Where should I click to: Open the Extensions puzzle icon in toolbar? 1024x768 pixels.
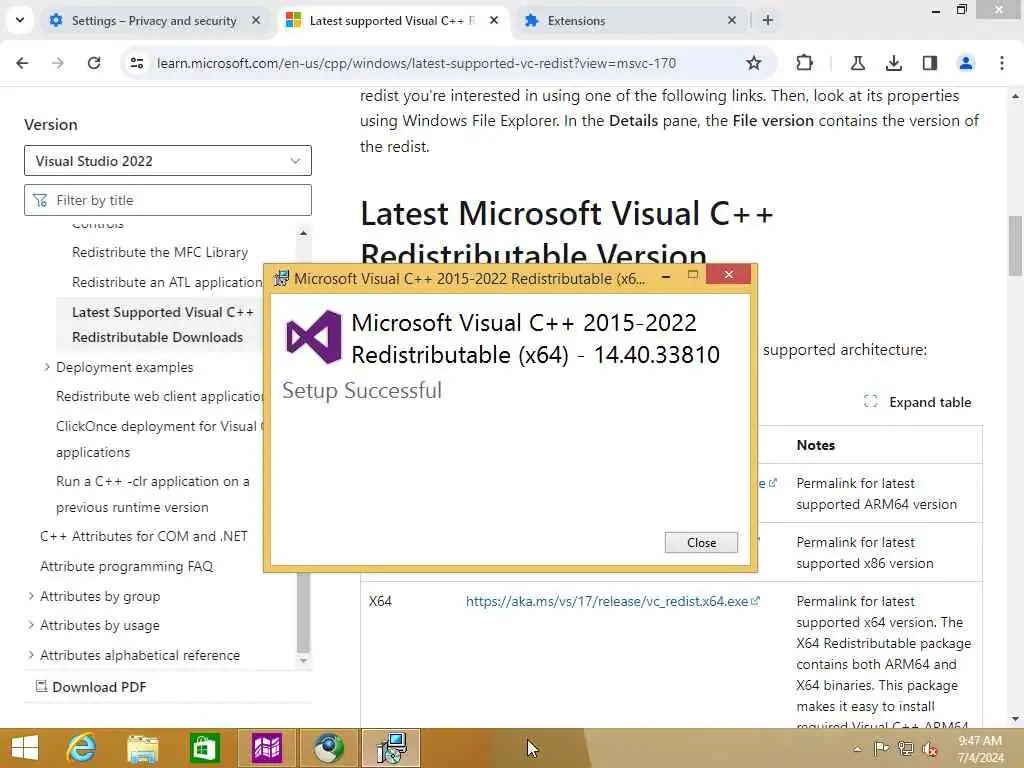[x=805, y=63]
